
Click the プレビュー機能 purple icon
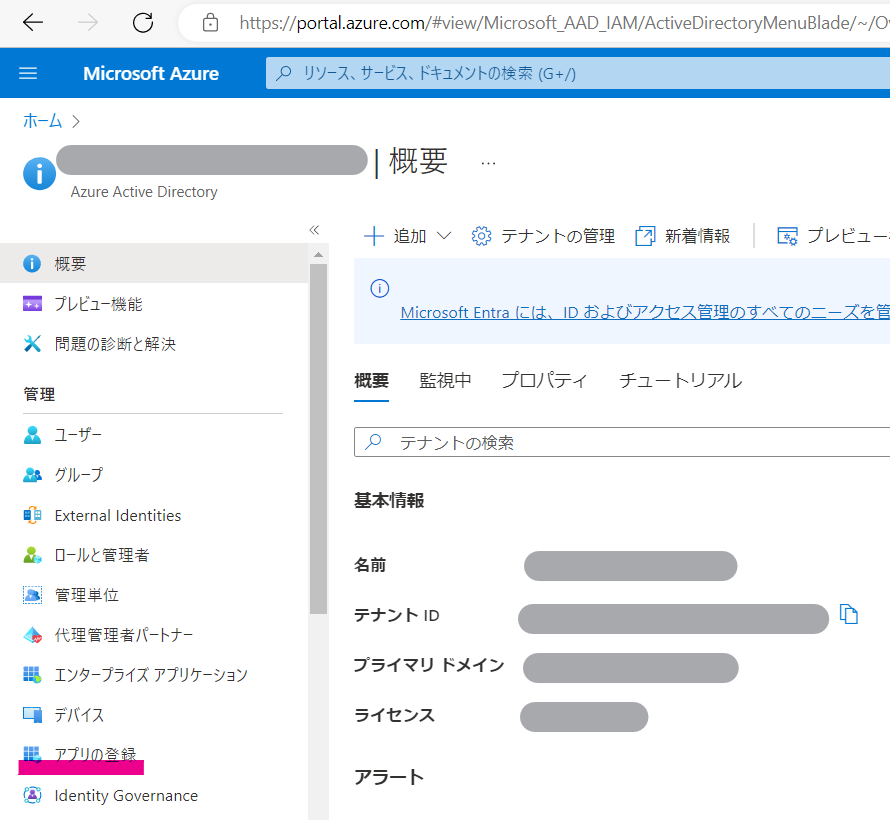[32, 304]
